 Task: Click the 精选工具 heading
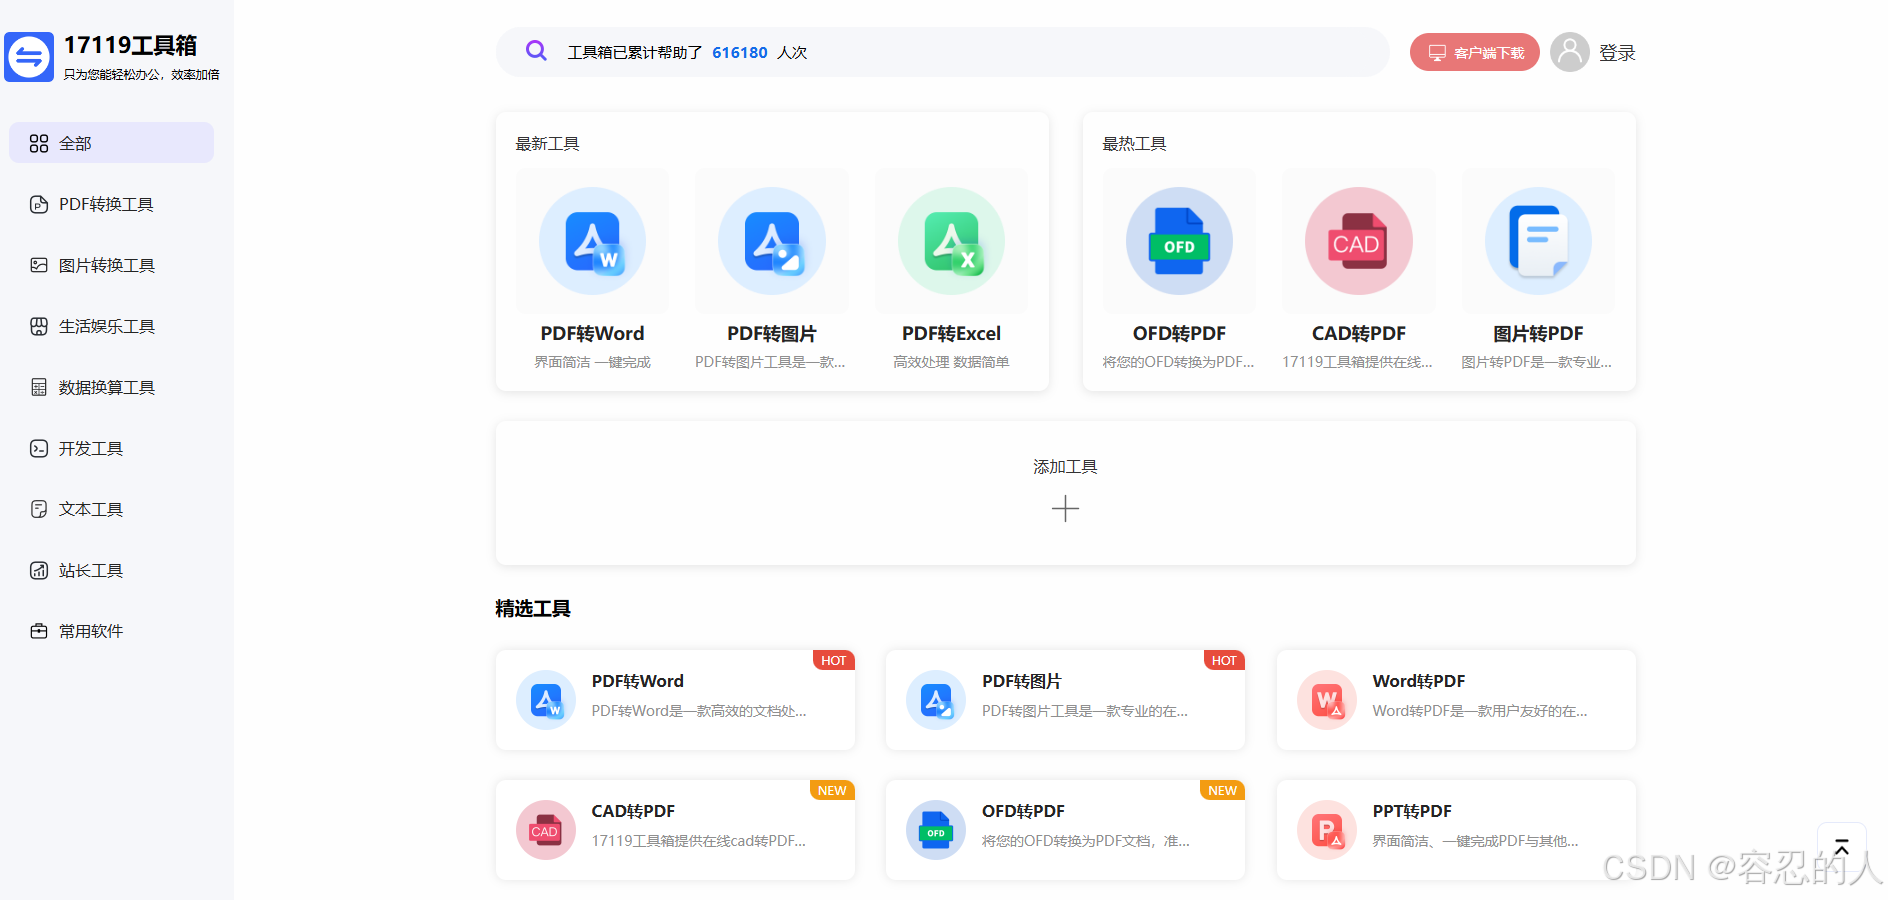point(533,609)
